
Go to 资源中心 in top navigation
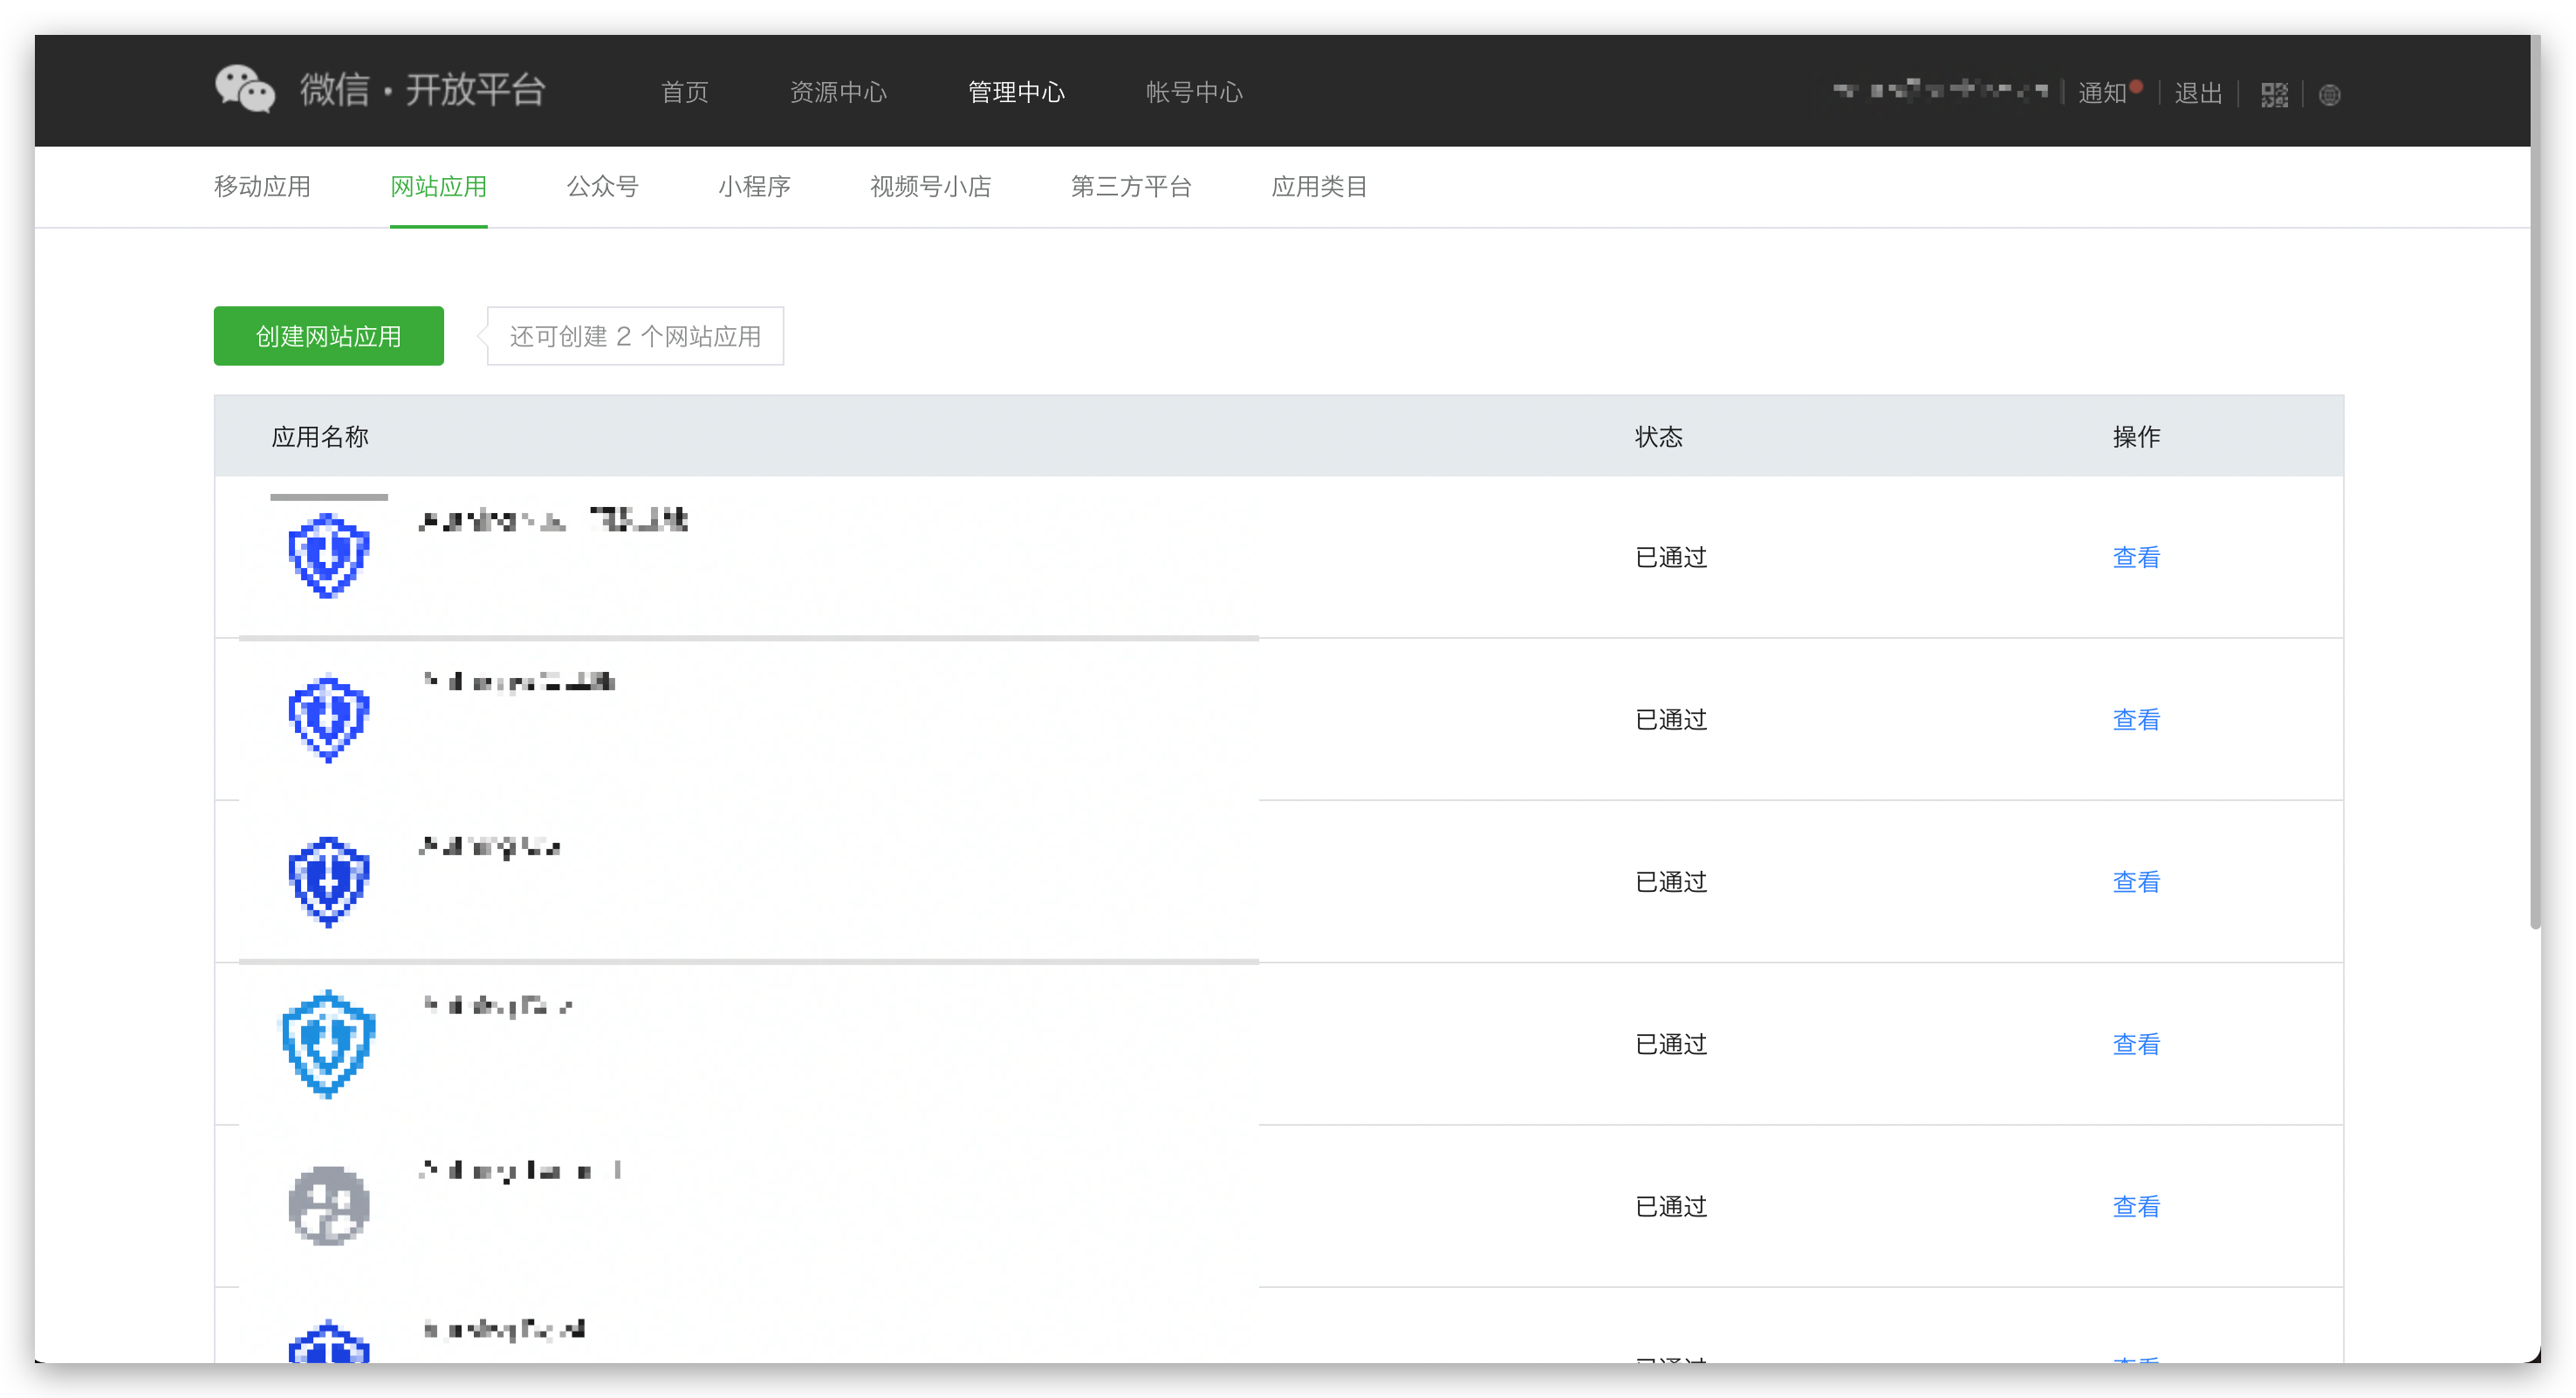coord(837,92)
